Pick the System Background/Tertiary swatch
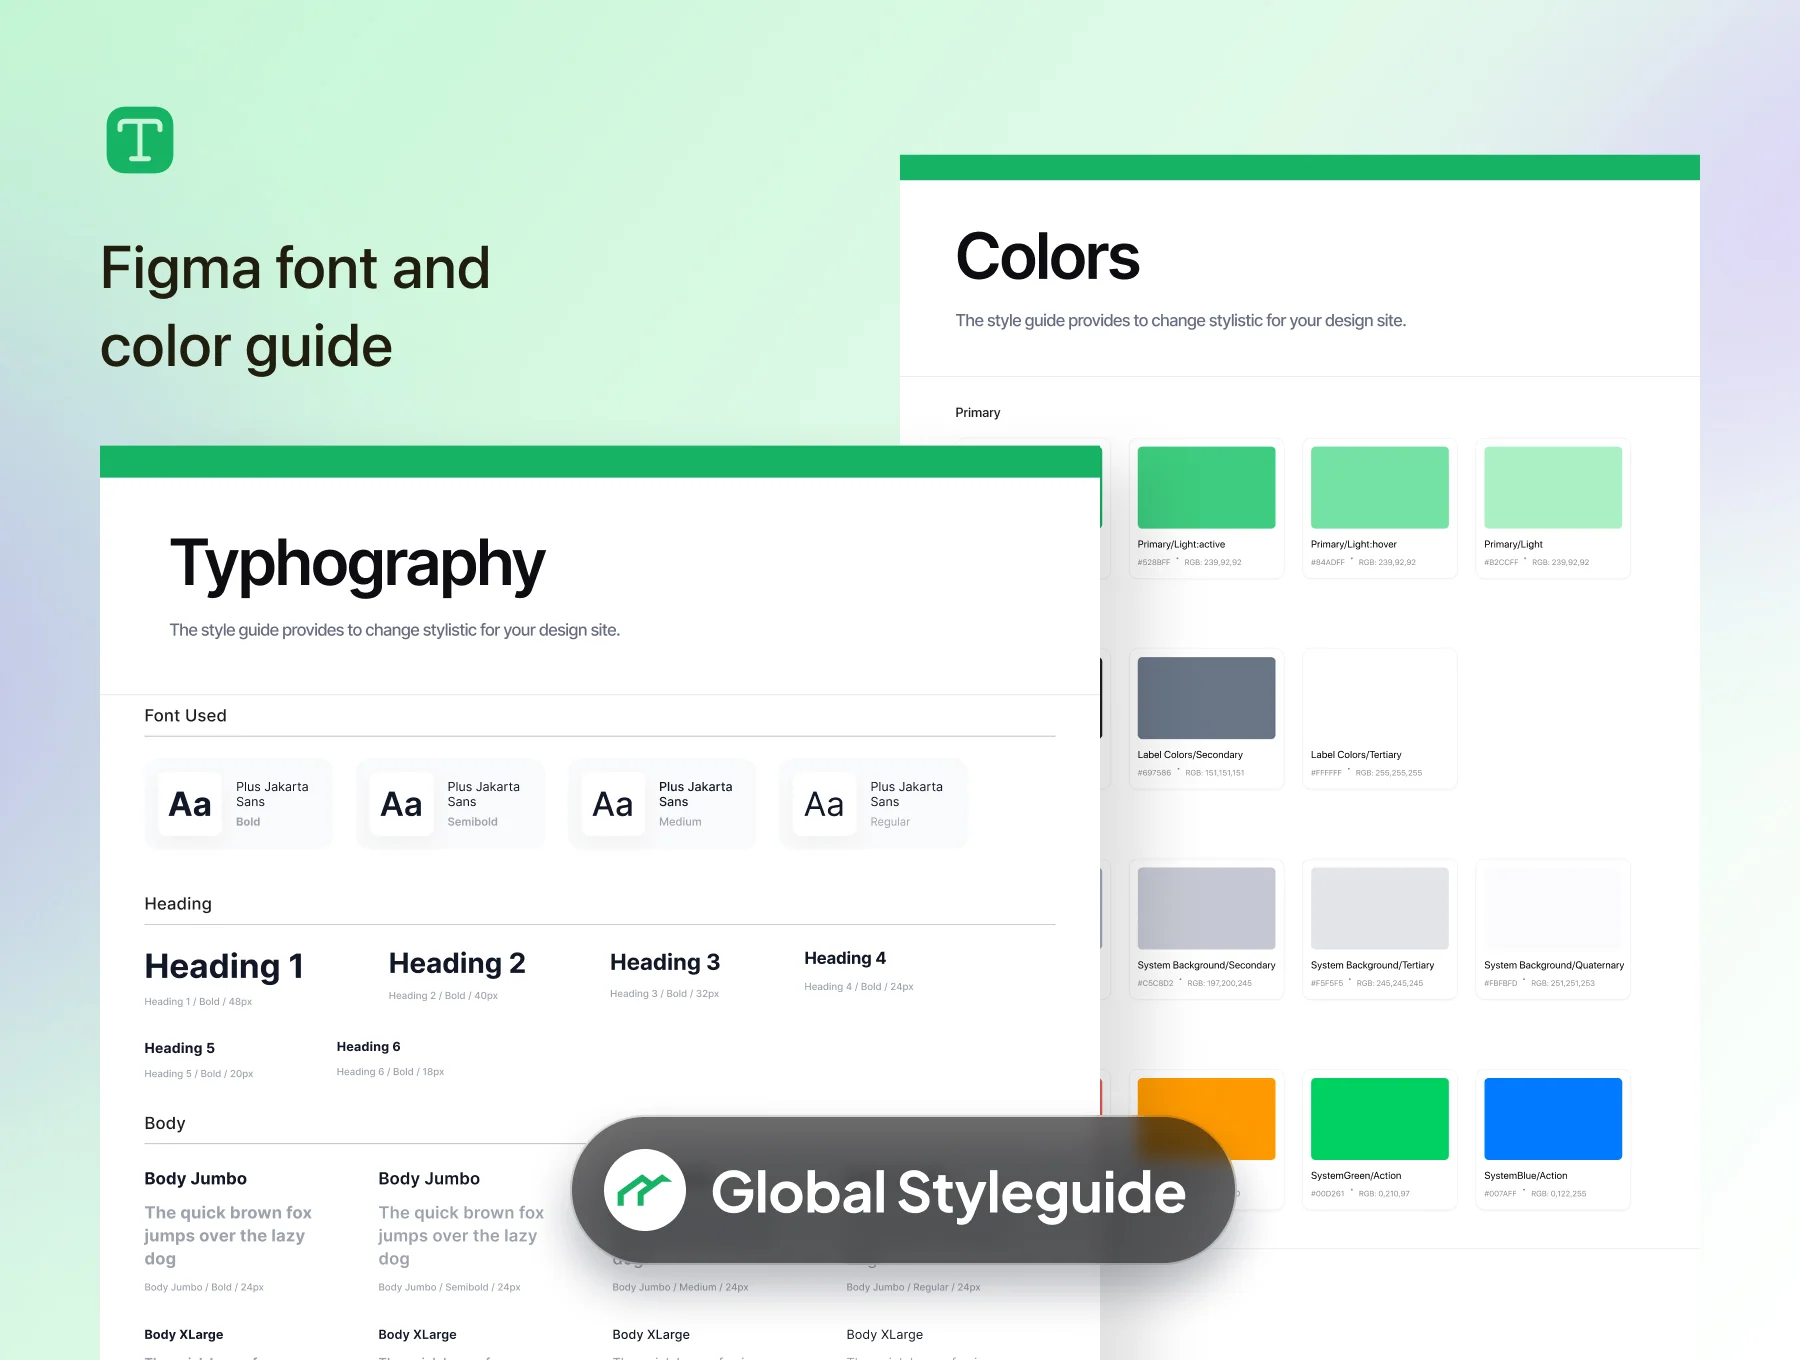This screenshot has height=1360, width=1800. tap(1380, 908)
